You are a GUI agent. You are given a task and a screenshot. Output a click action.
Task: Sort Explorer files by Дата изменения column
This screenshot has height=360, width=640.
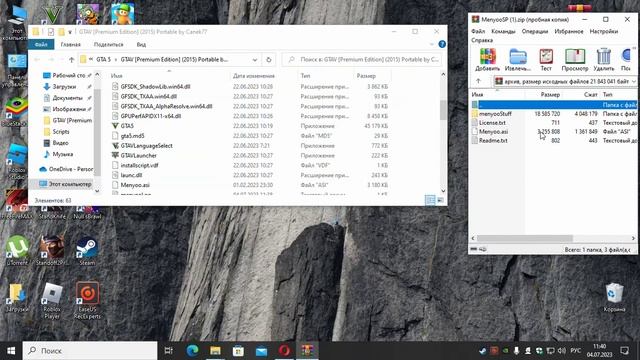(254, 76)
